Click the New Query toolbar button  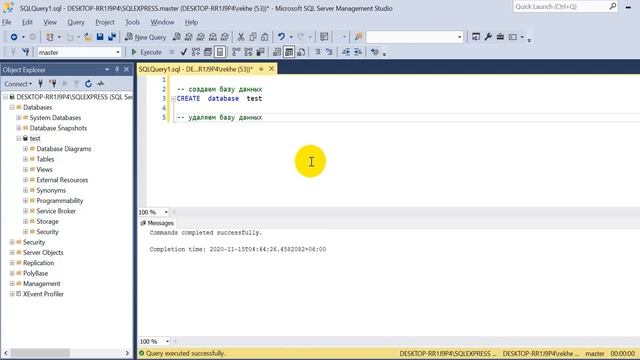pos(145,37)
